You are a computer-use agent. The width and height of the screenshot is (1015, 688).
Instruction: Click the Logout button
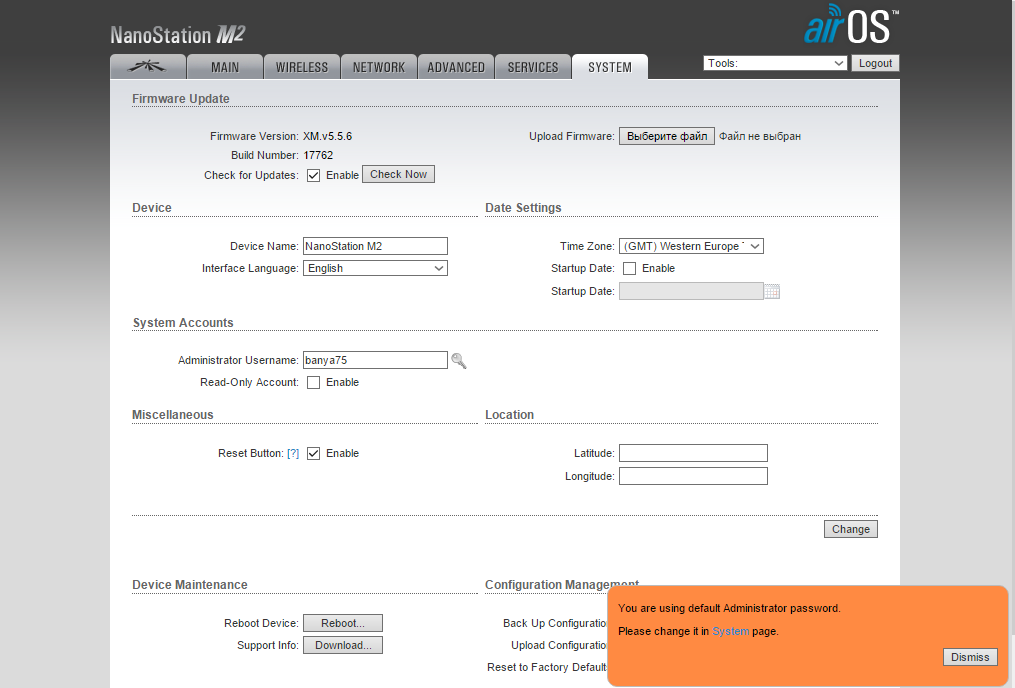click(875, 63)
